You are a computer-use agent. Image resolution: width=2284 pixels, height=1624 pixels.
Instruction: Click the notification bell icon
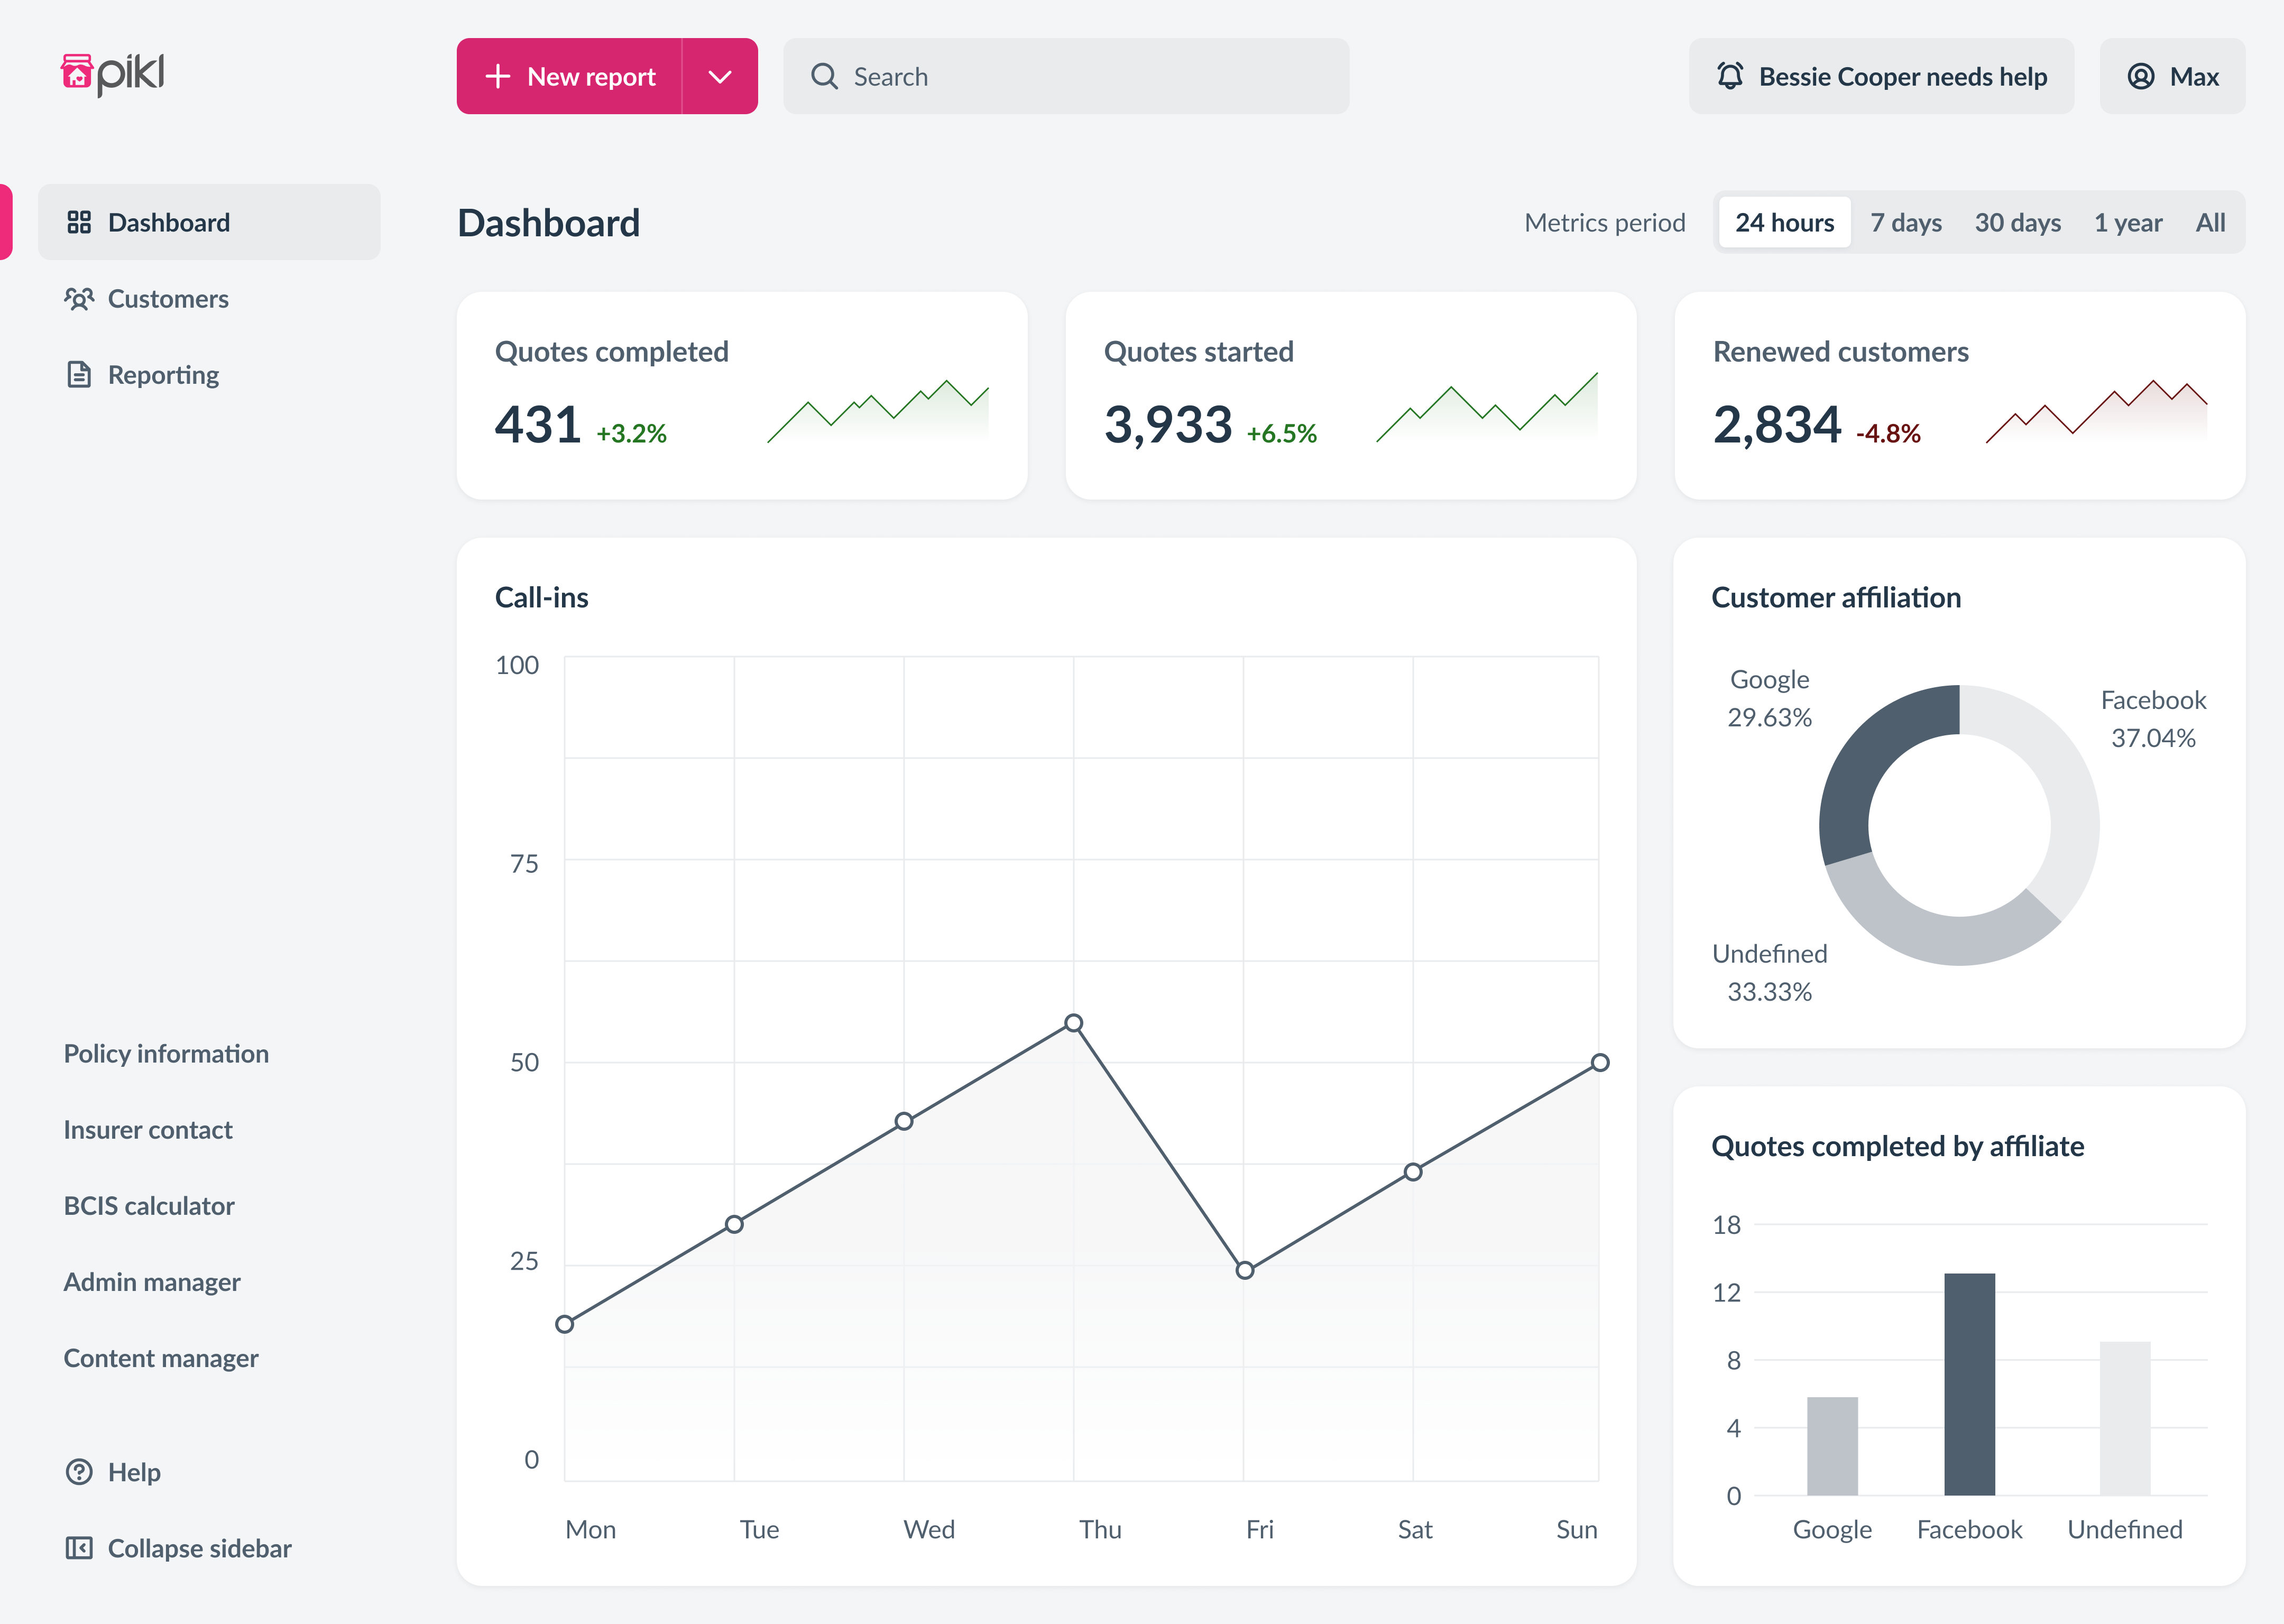pos(1730,77)
